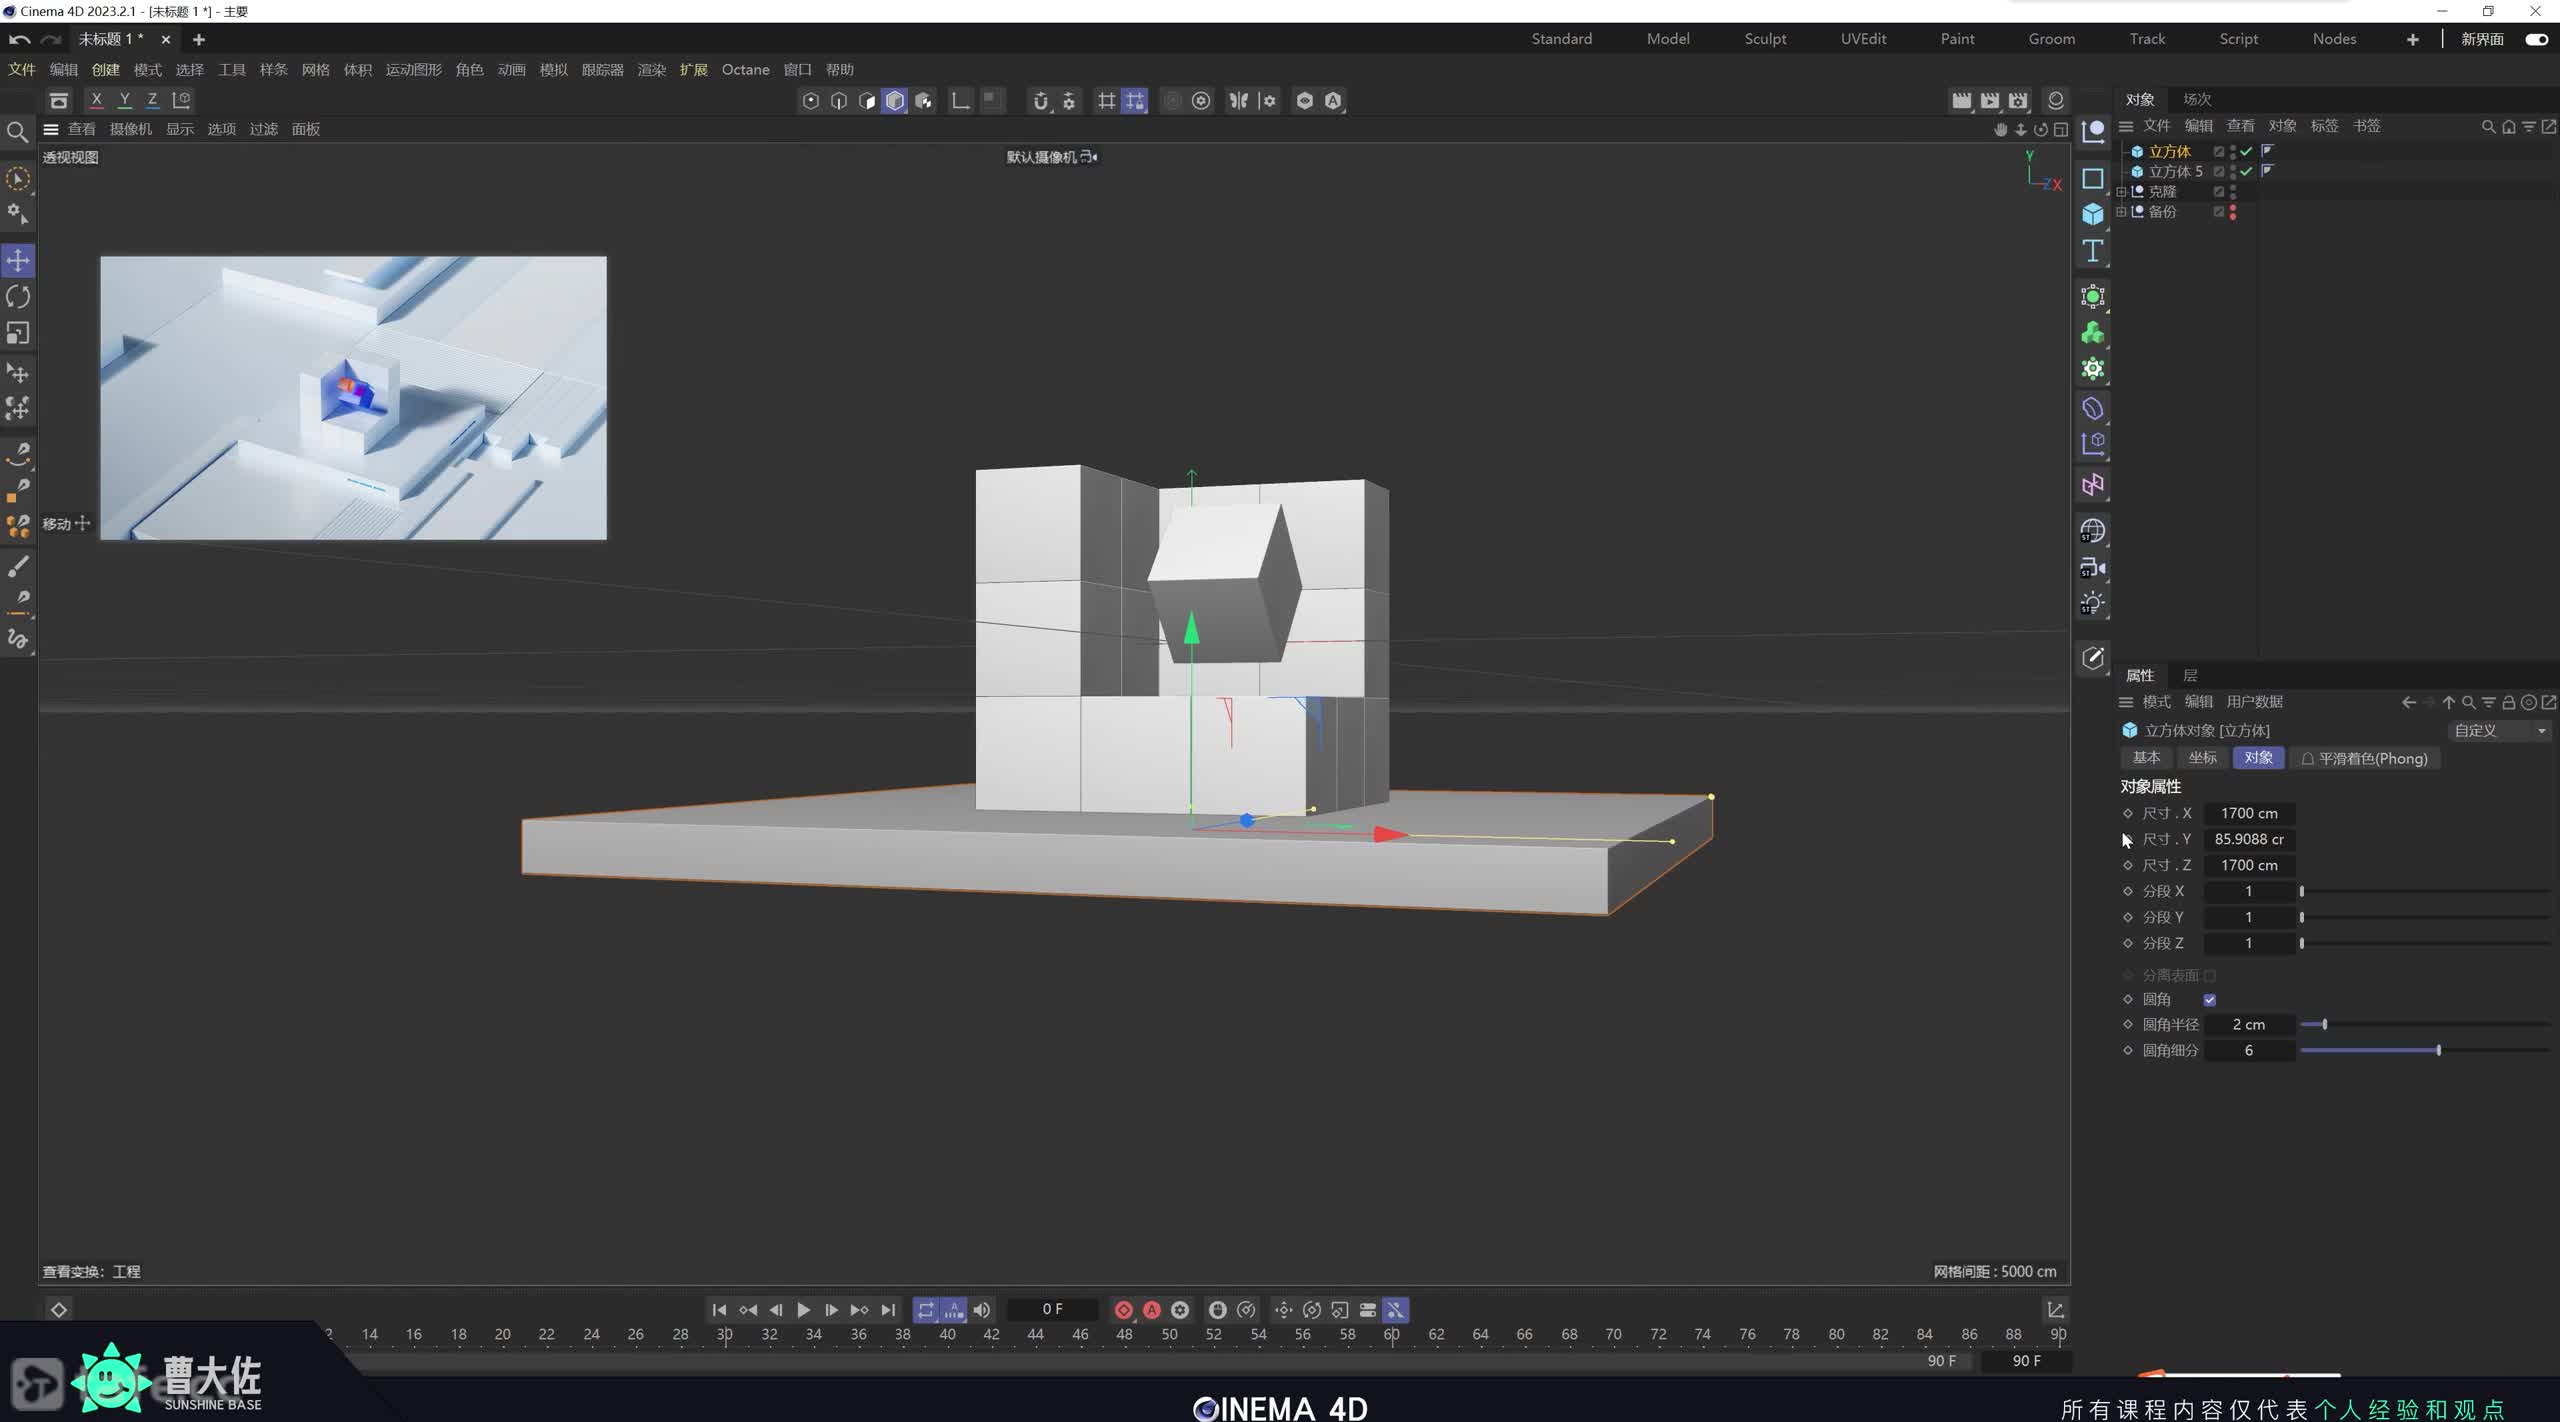
Task: Toggle the 圆角 fillet checkbox
Action: click(x=2210, y=1000)
